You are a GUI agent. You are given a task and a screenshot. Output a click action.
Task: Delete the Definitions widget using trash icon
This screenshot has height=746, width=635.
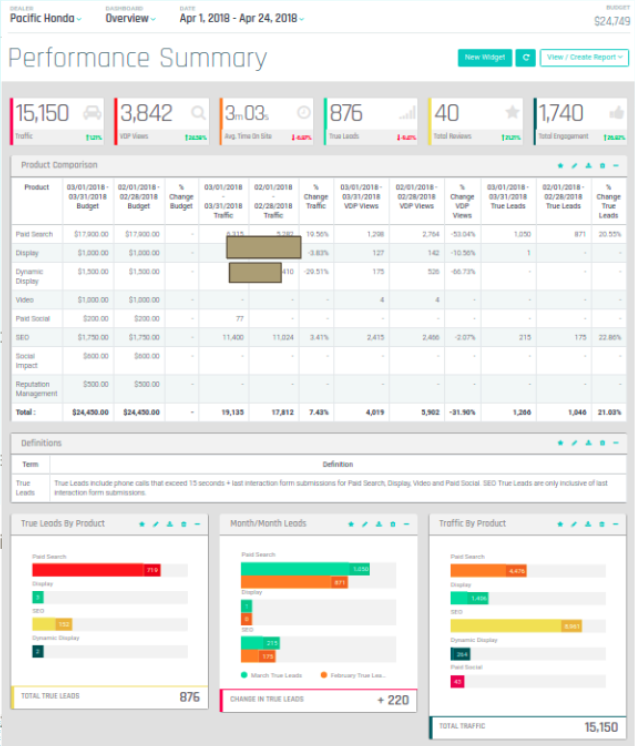[602, 443]
